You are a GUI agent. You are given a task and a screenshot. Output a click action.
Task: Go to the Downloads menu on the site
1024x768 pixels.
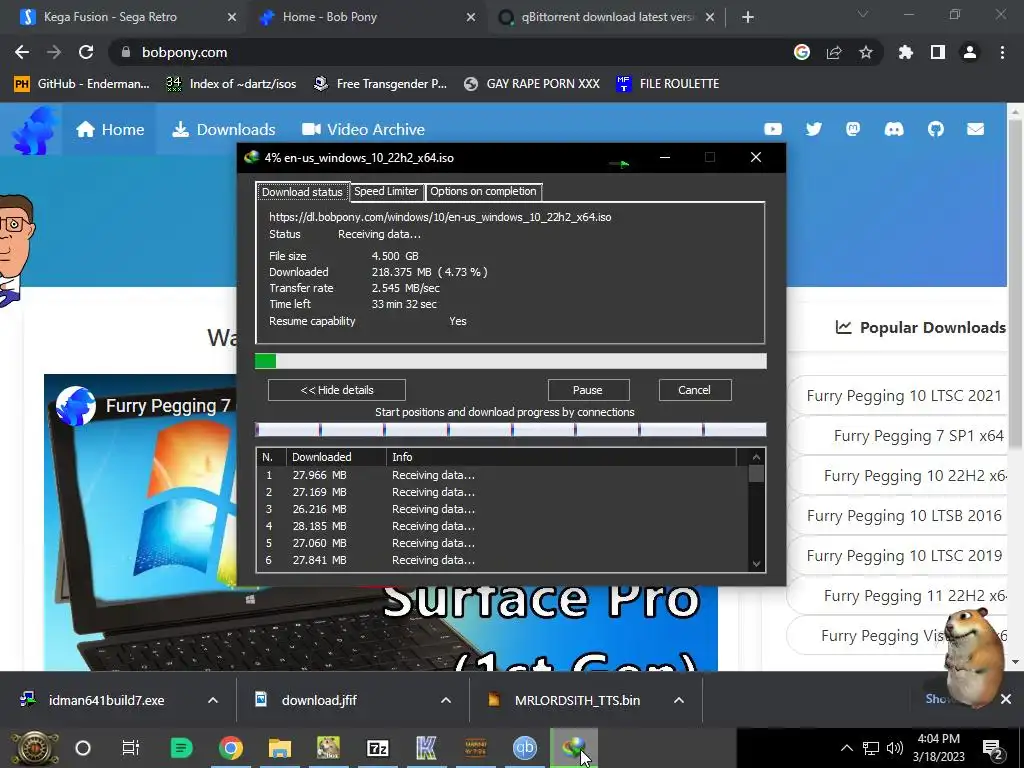point(223,129)
